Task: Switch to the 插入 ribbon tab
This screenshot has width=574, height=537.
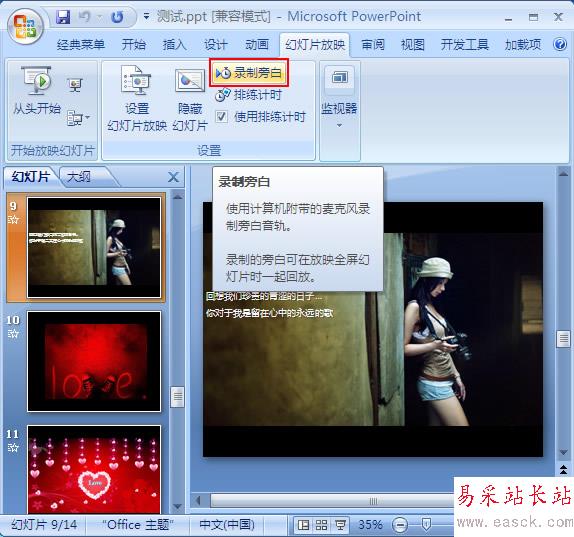Action: point(175,45)
